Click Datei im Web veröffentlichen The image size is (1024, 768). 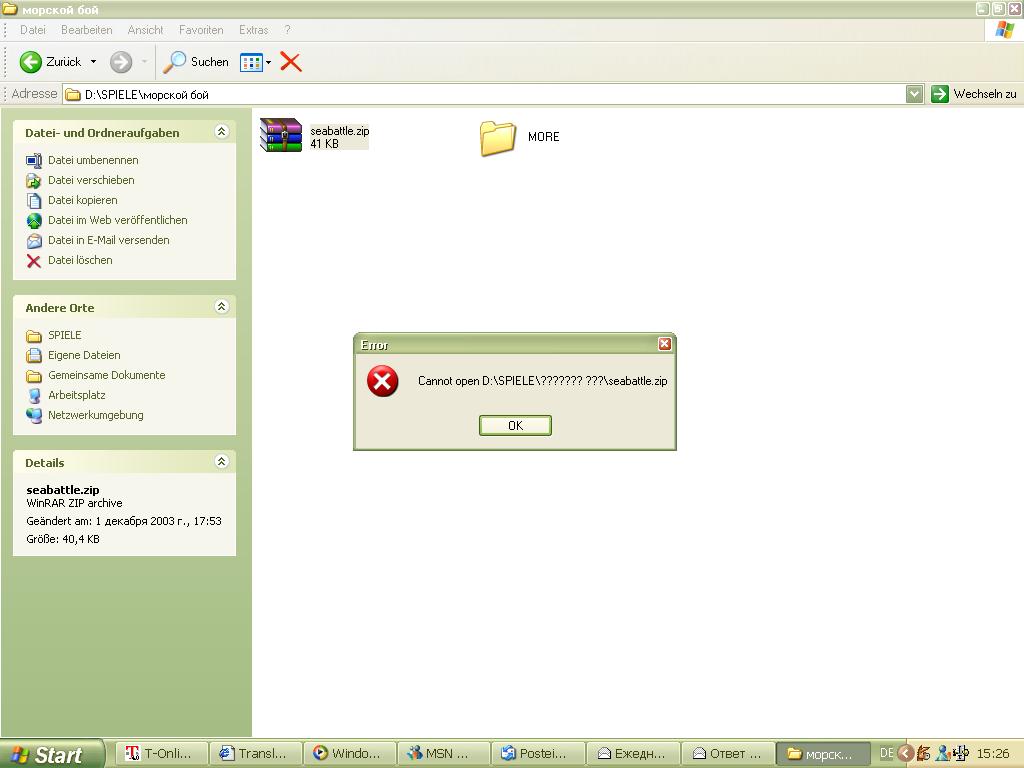118,220
